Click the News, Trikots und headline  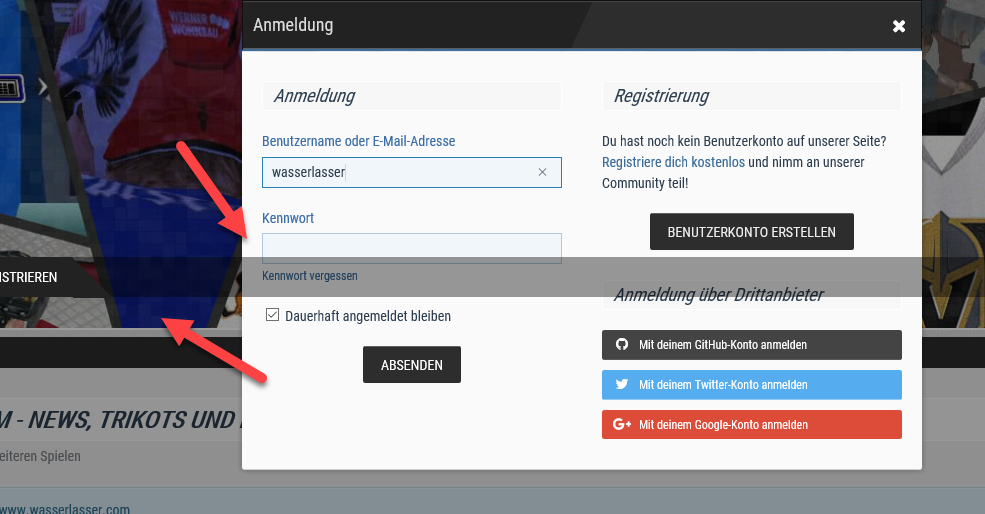(120, 421)
